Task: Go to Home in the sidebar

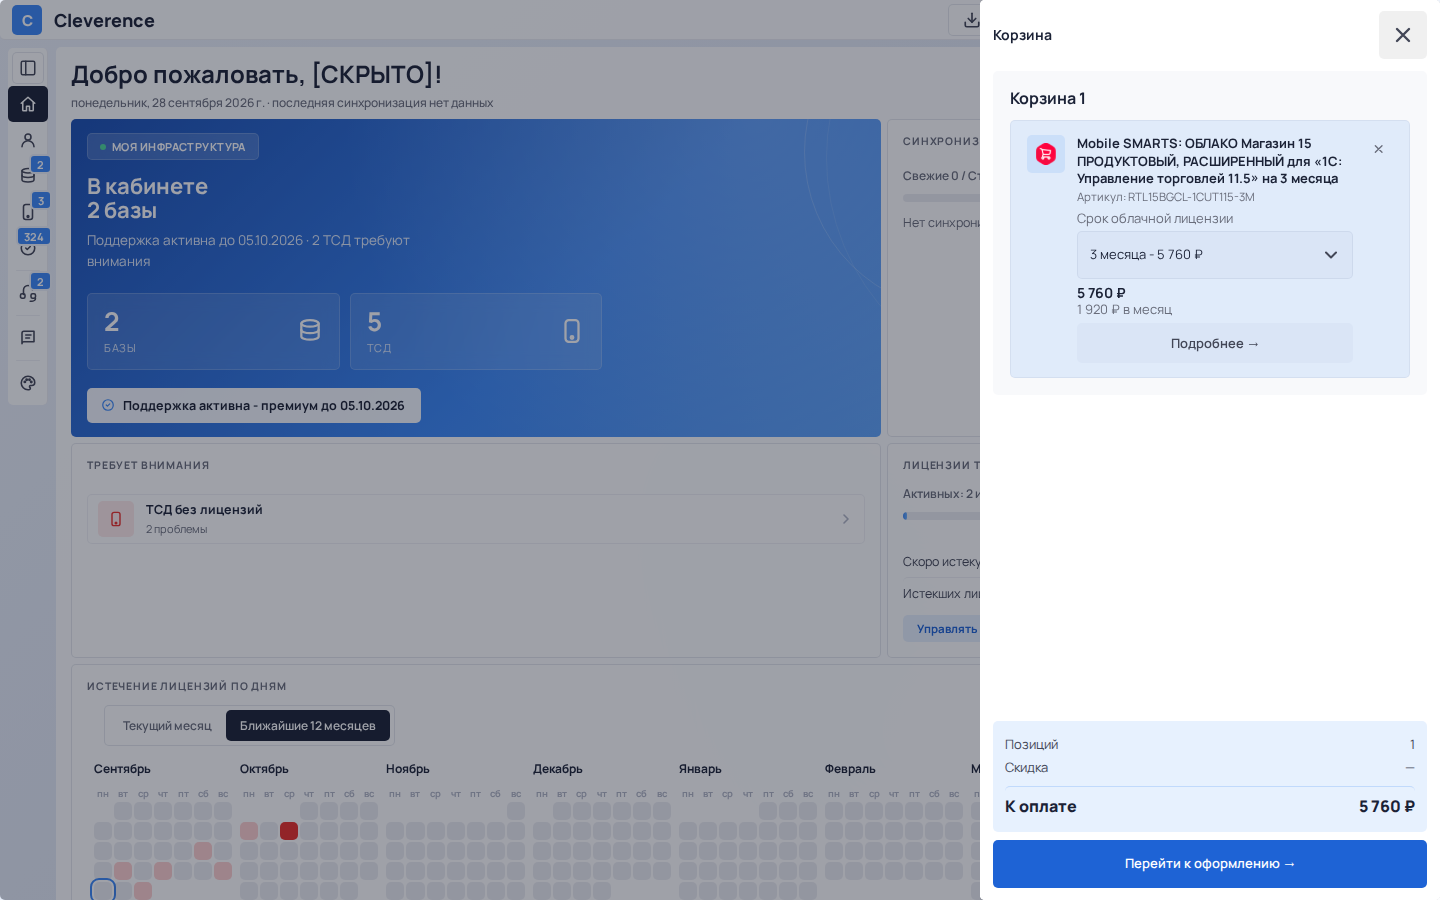Action: [28, 104]
